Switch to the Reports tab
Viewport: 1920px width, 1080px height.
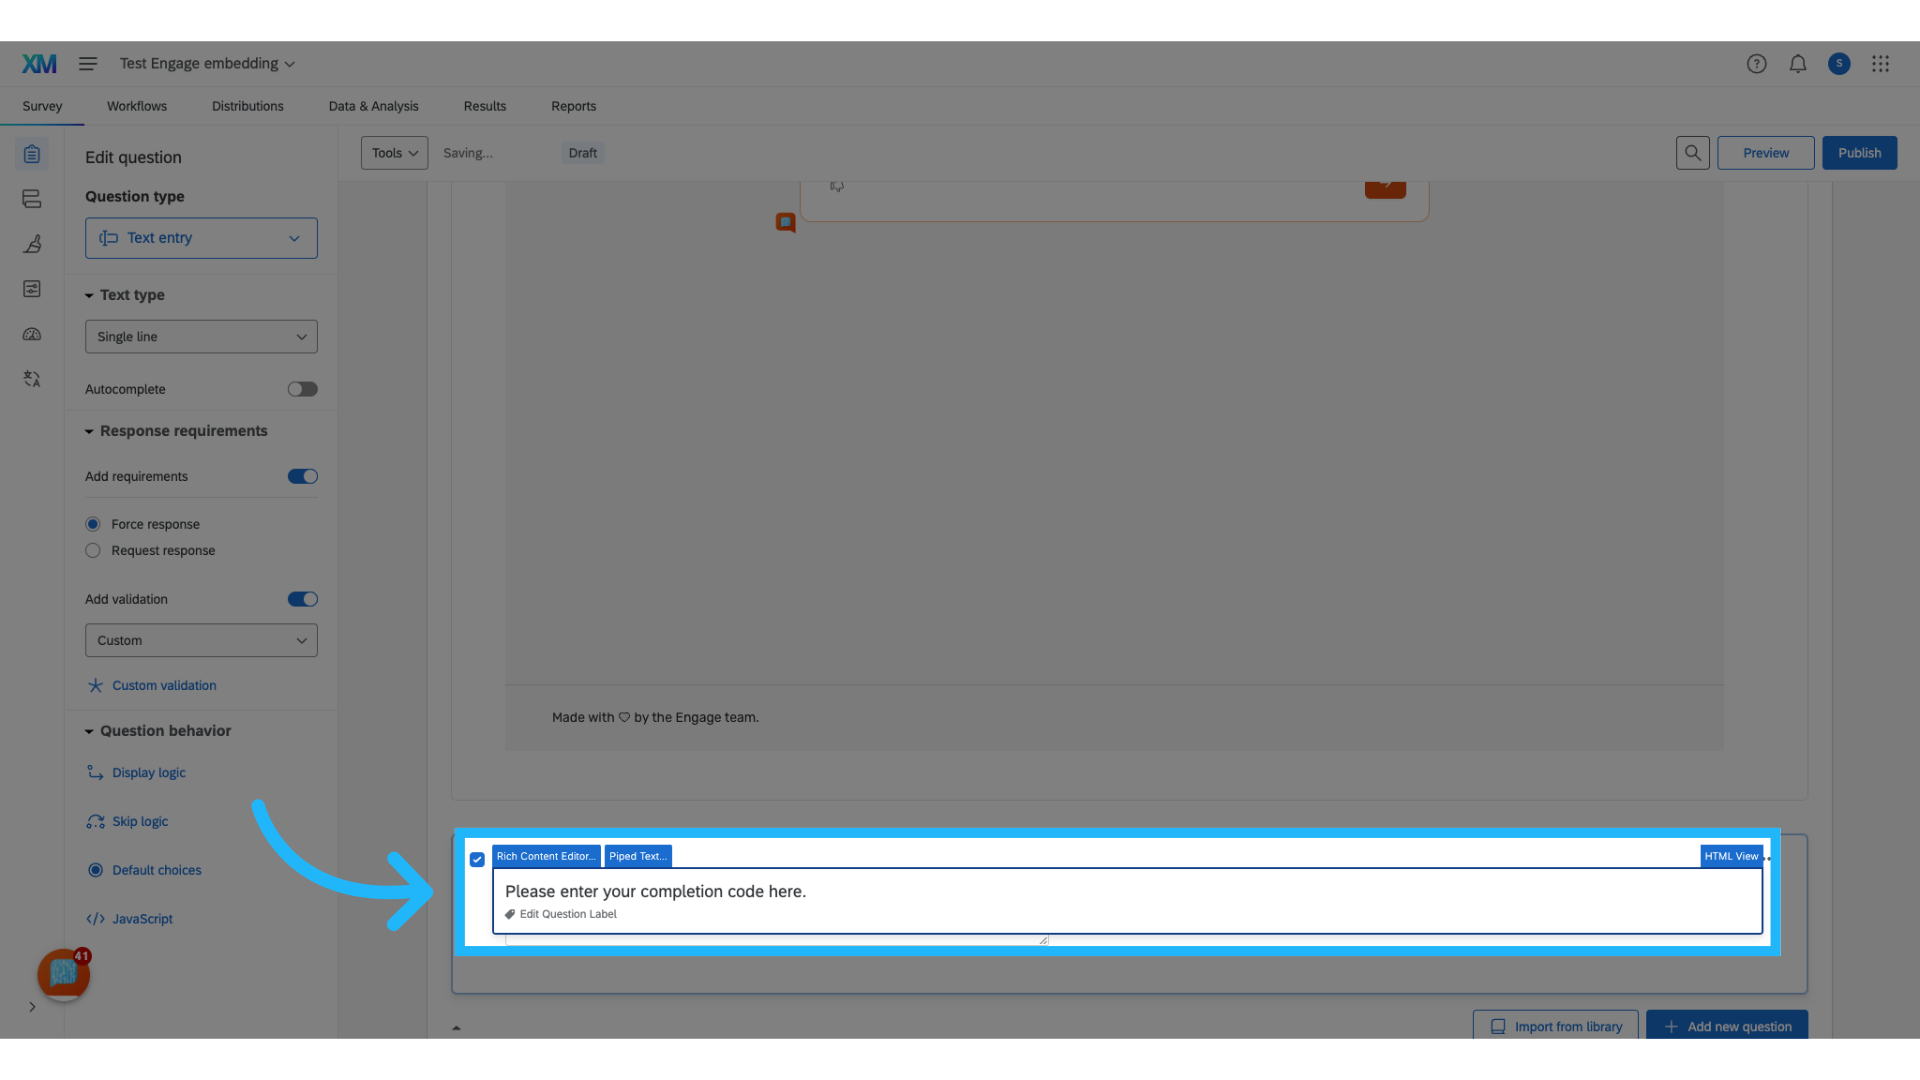(x=573, y=106)
